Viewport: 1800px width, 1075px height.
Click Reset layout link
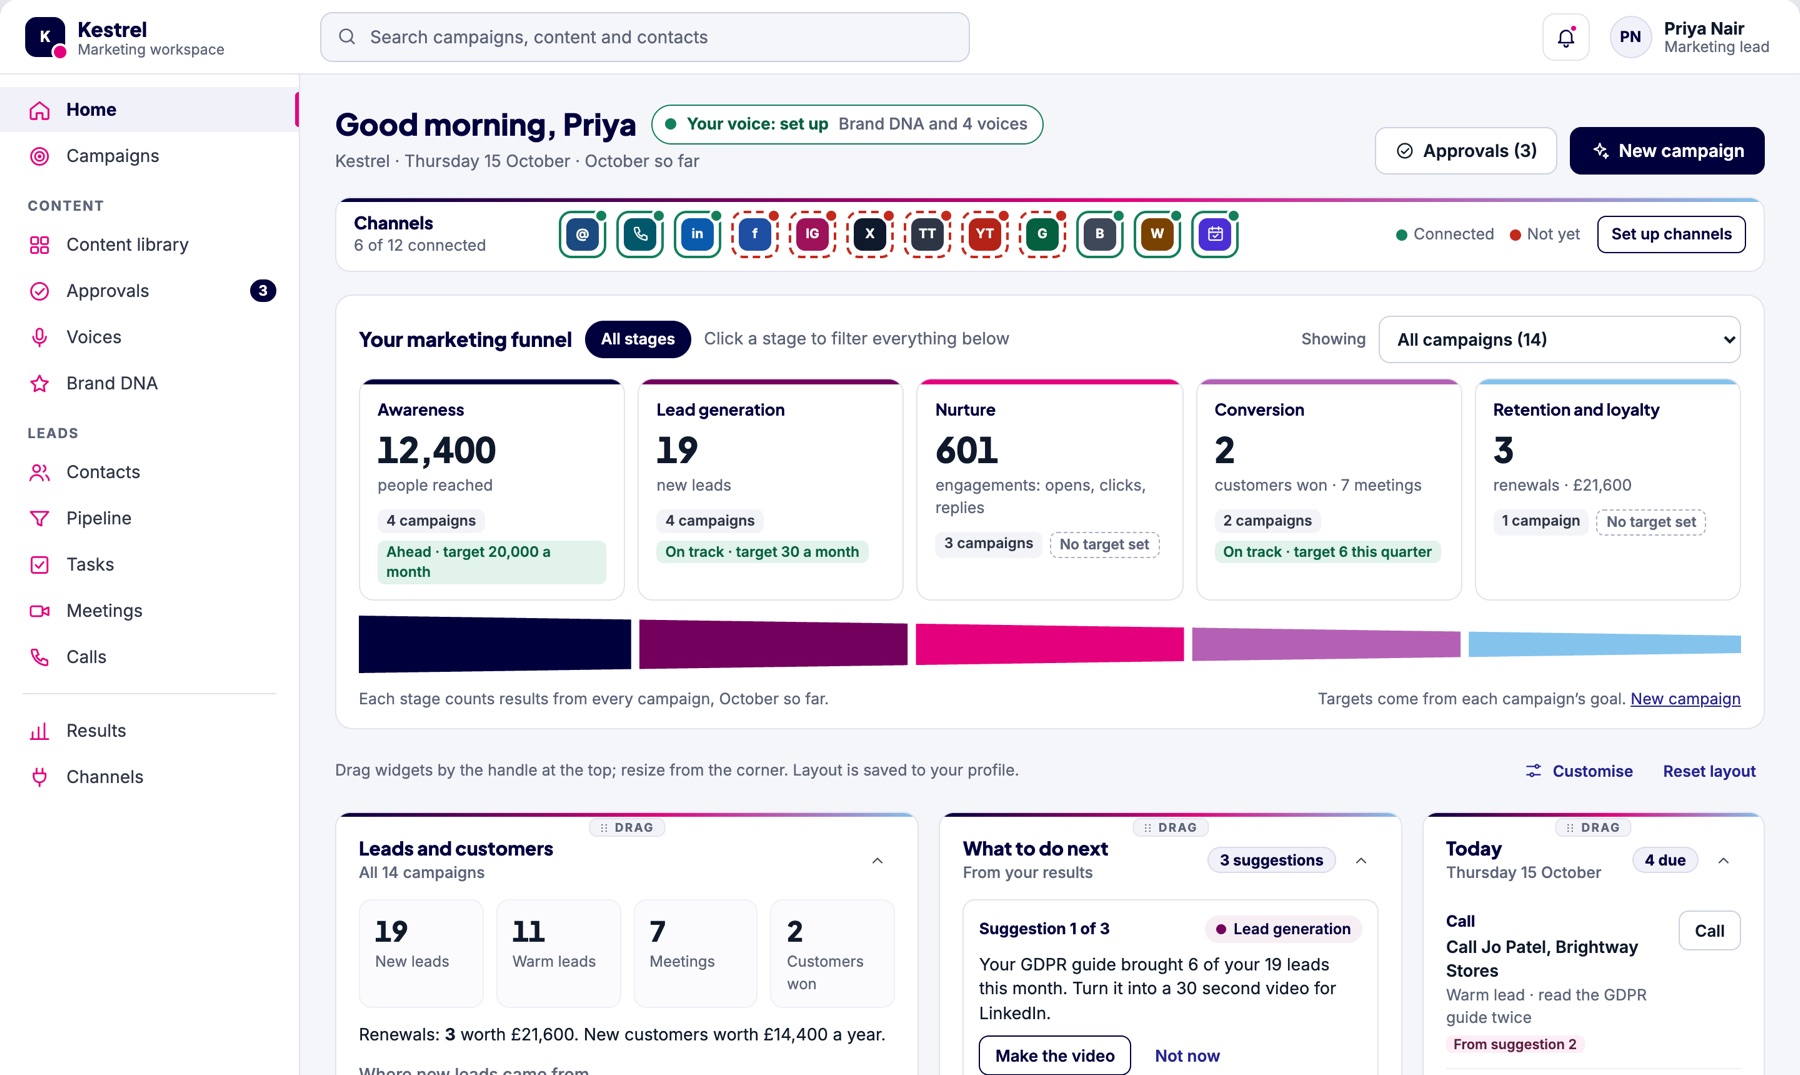(x=1709, y=771)
